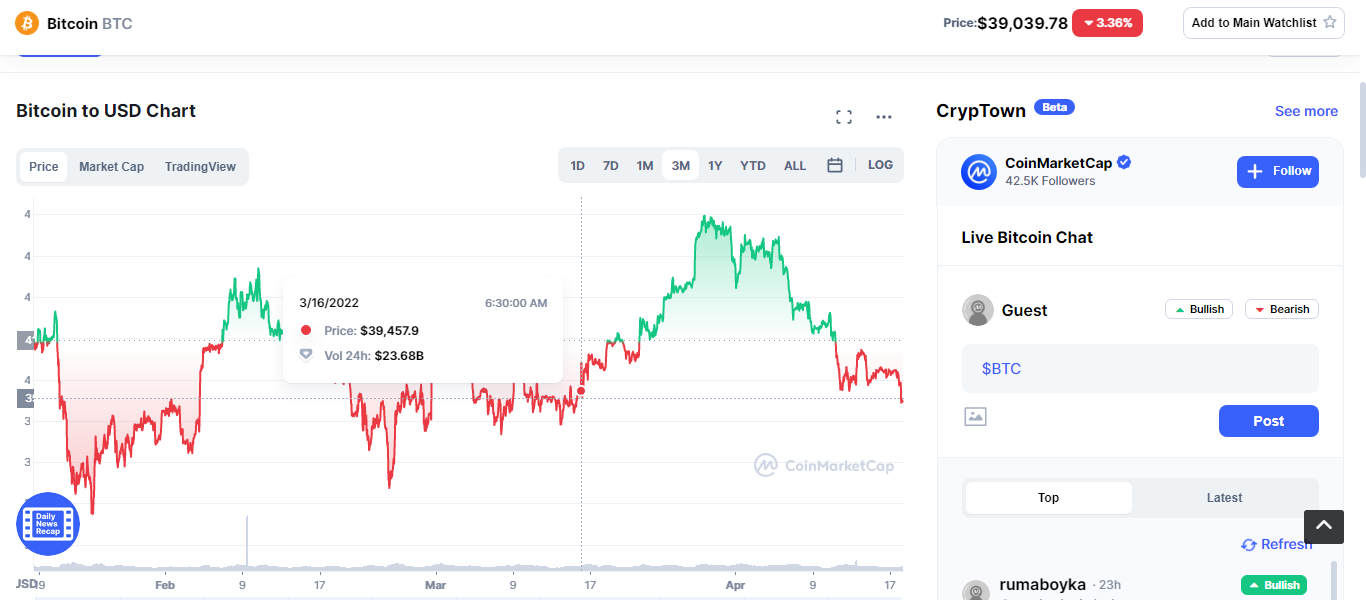Click Add to Main Watchlist button

1263,22
